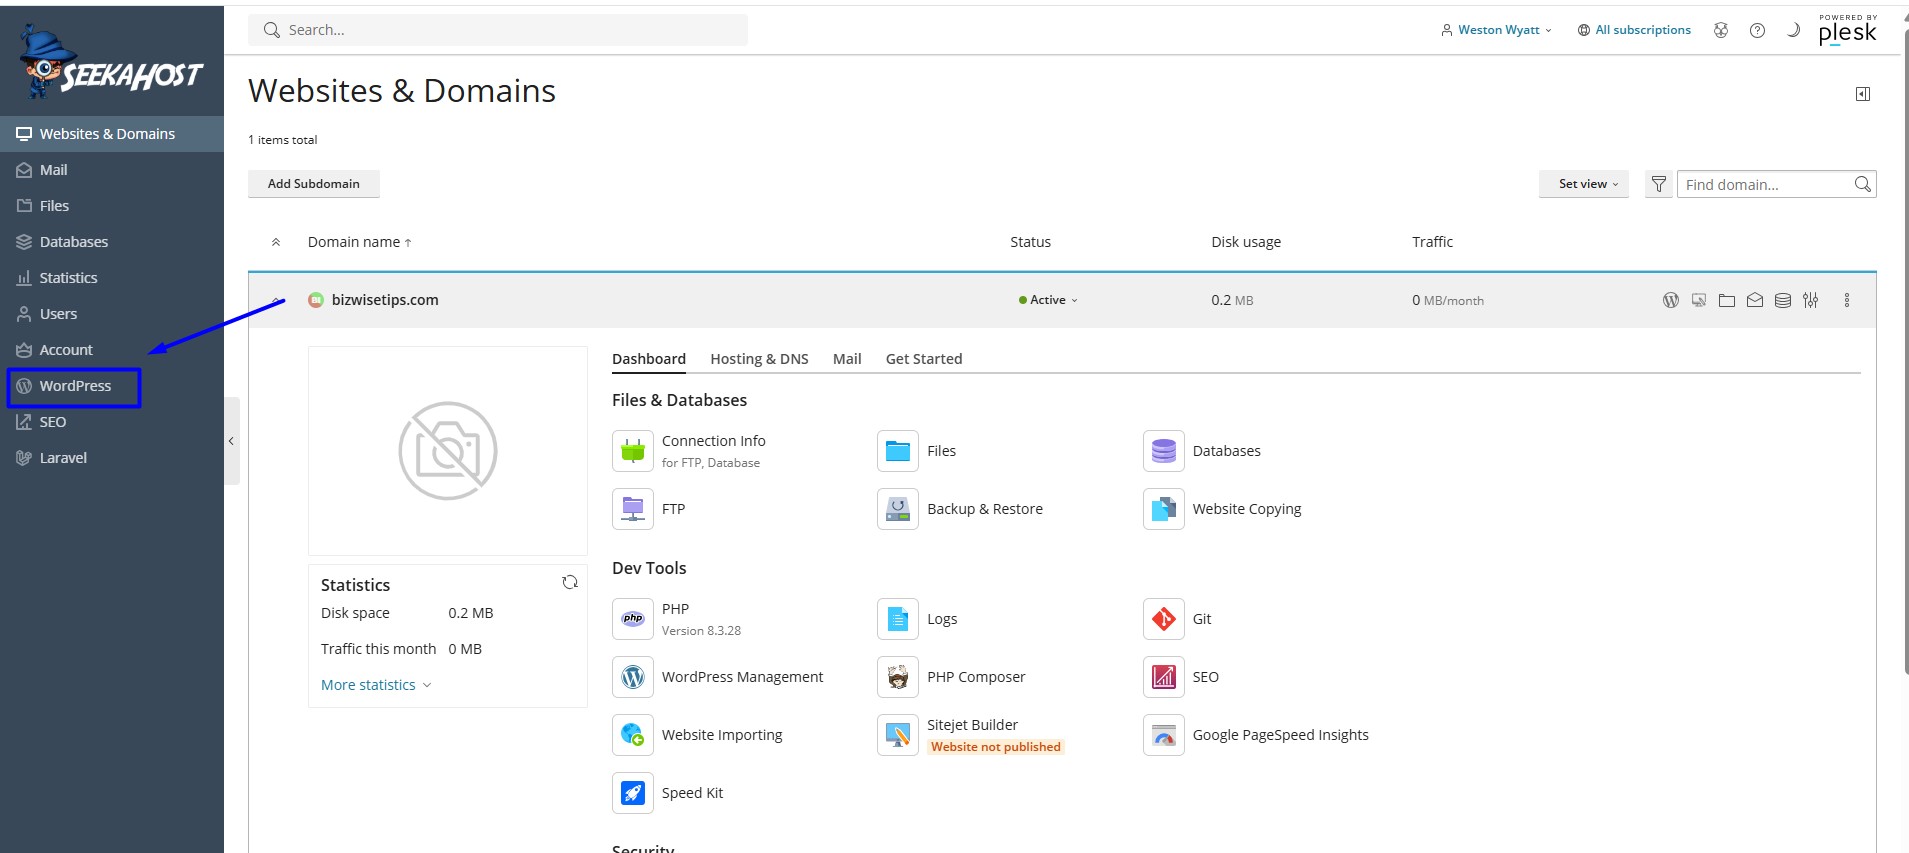
Task: Open Connection Info for FTP, Database
Action: 687,451
